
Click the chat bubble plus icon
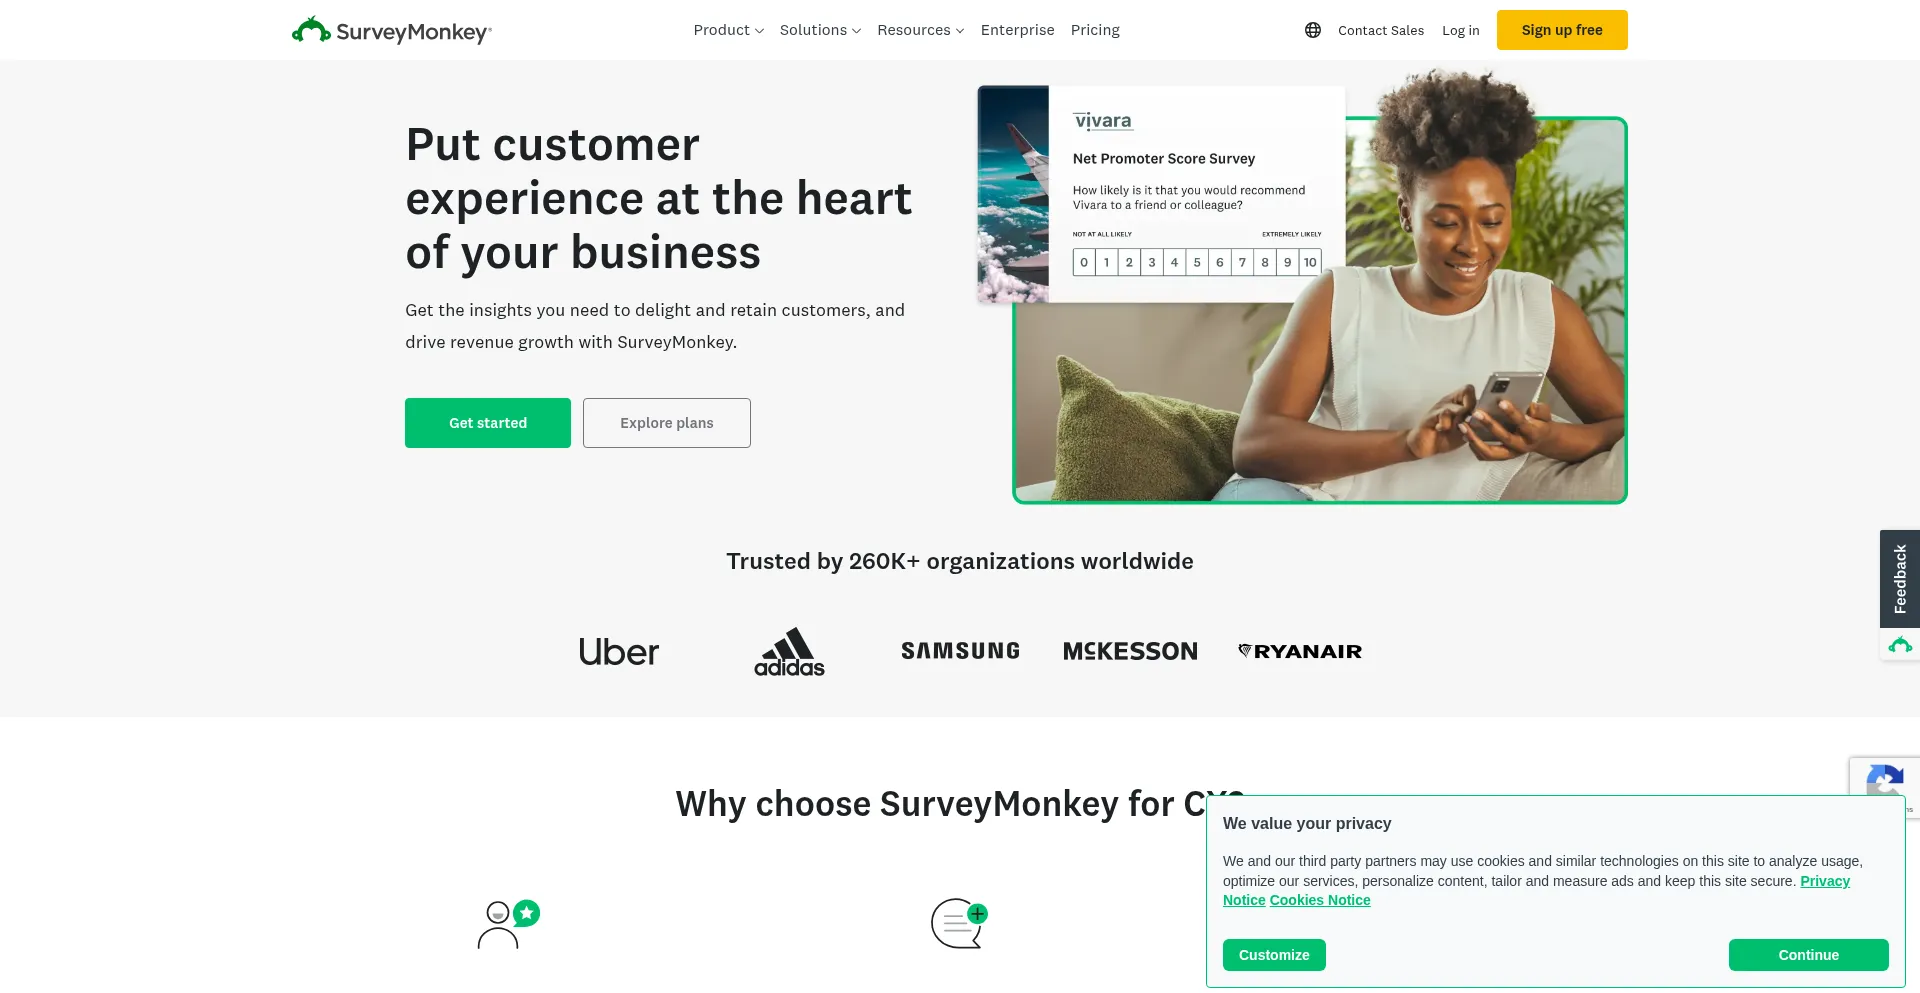(960, 923)
